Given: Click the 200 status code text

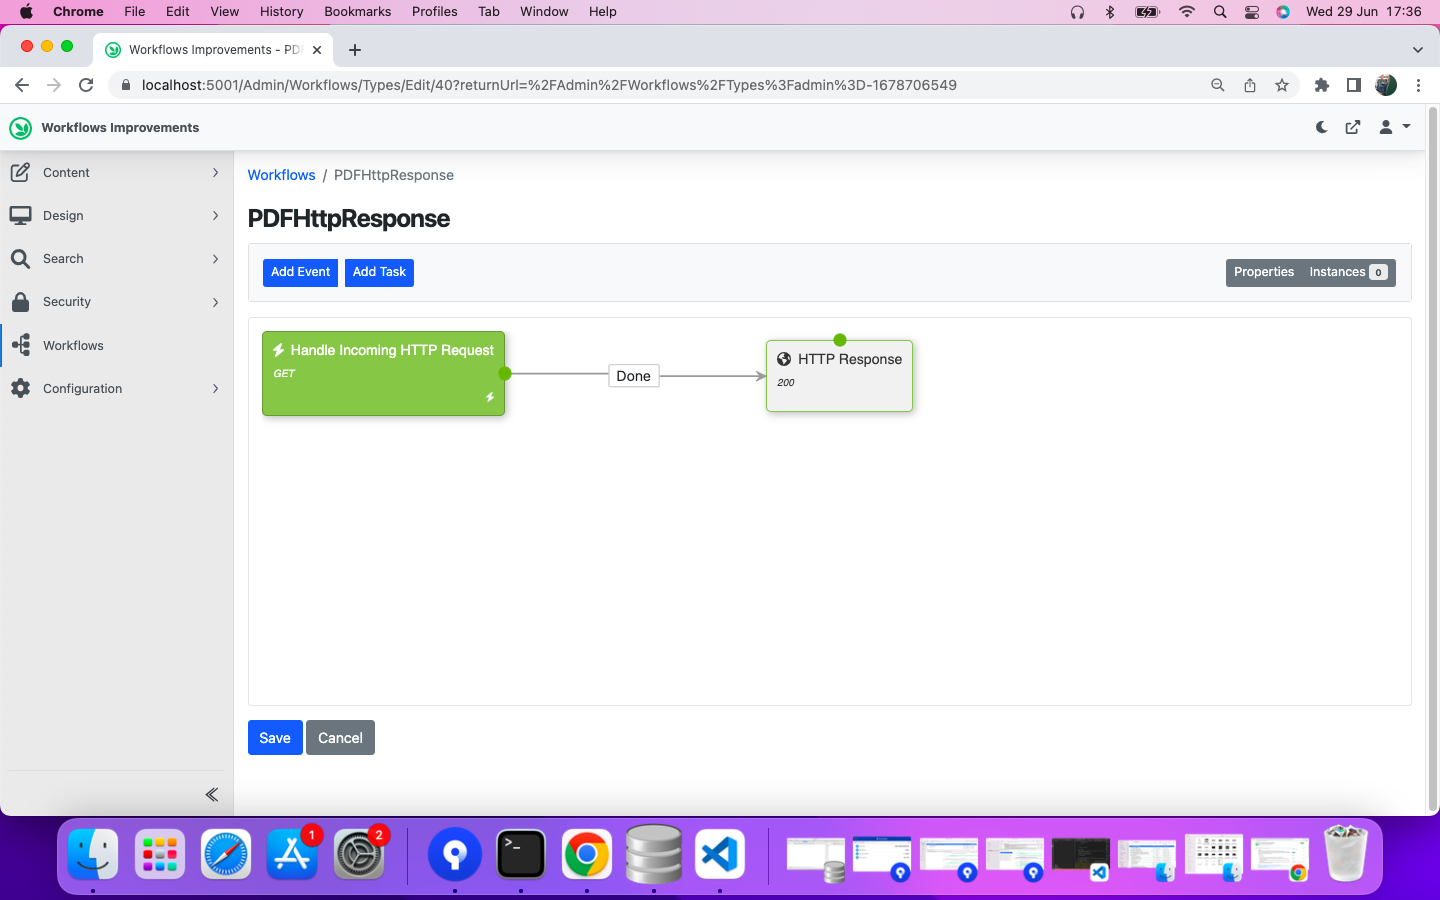Looking at the screenshot, I should coord(786,382).
